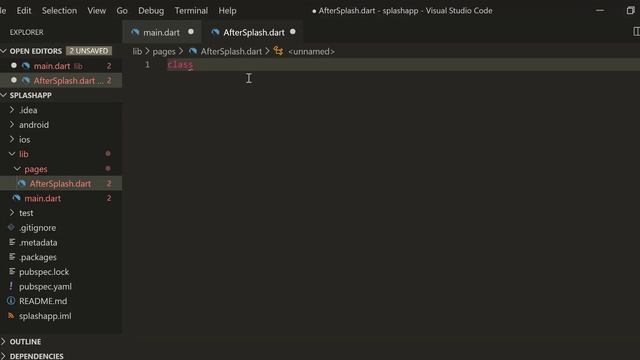The width and height of the screenshot is (640, 360).
Task: Open the pubspec.yaml file
Action: (61, 287)
